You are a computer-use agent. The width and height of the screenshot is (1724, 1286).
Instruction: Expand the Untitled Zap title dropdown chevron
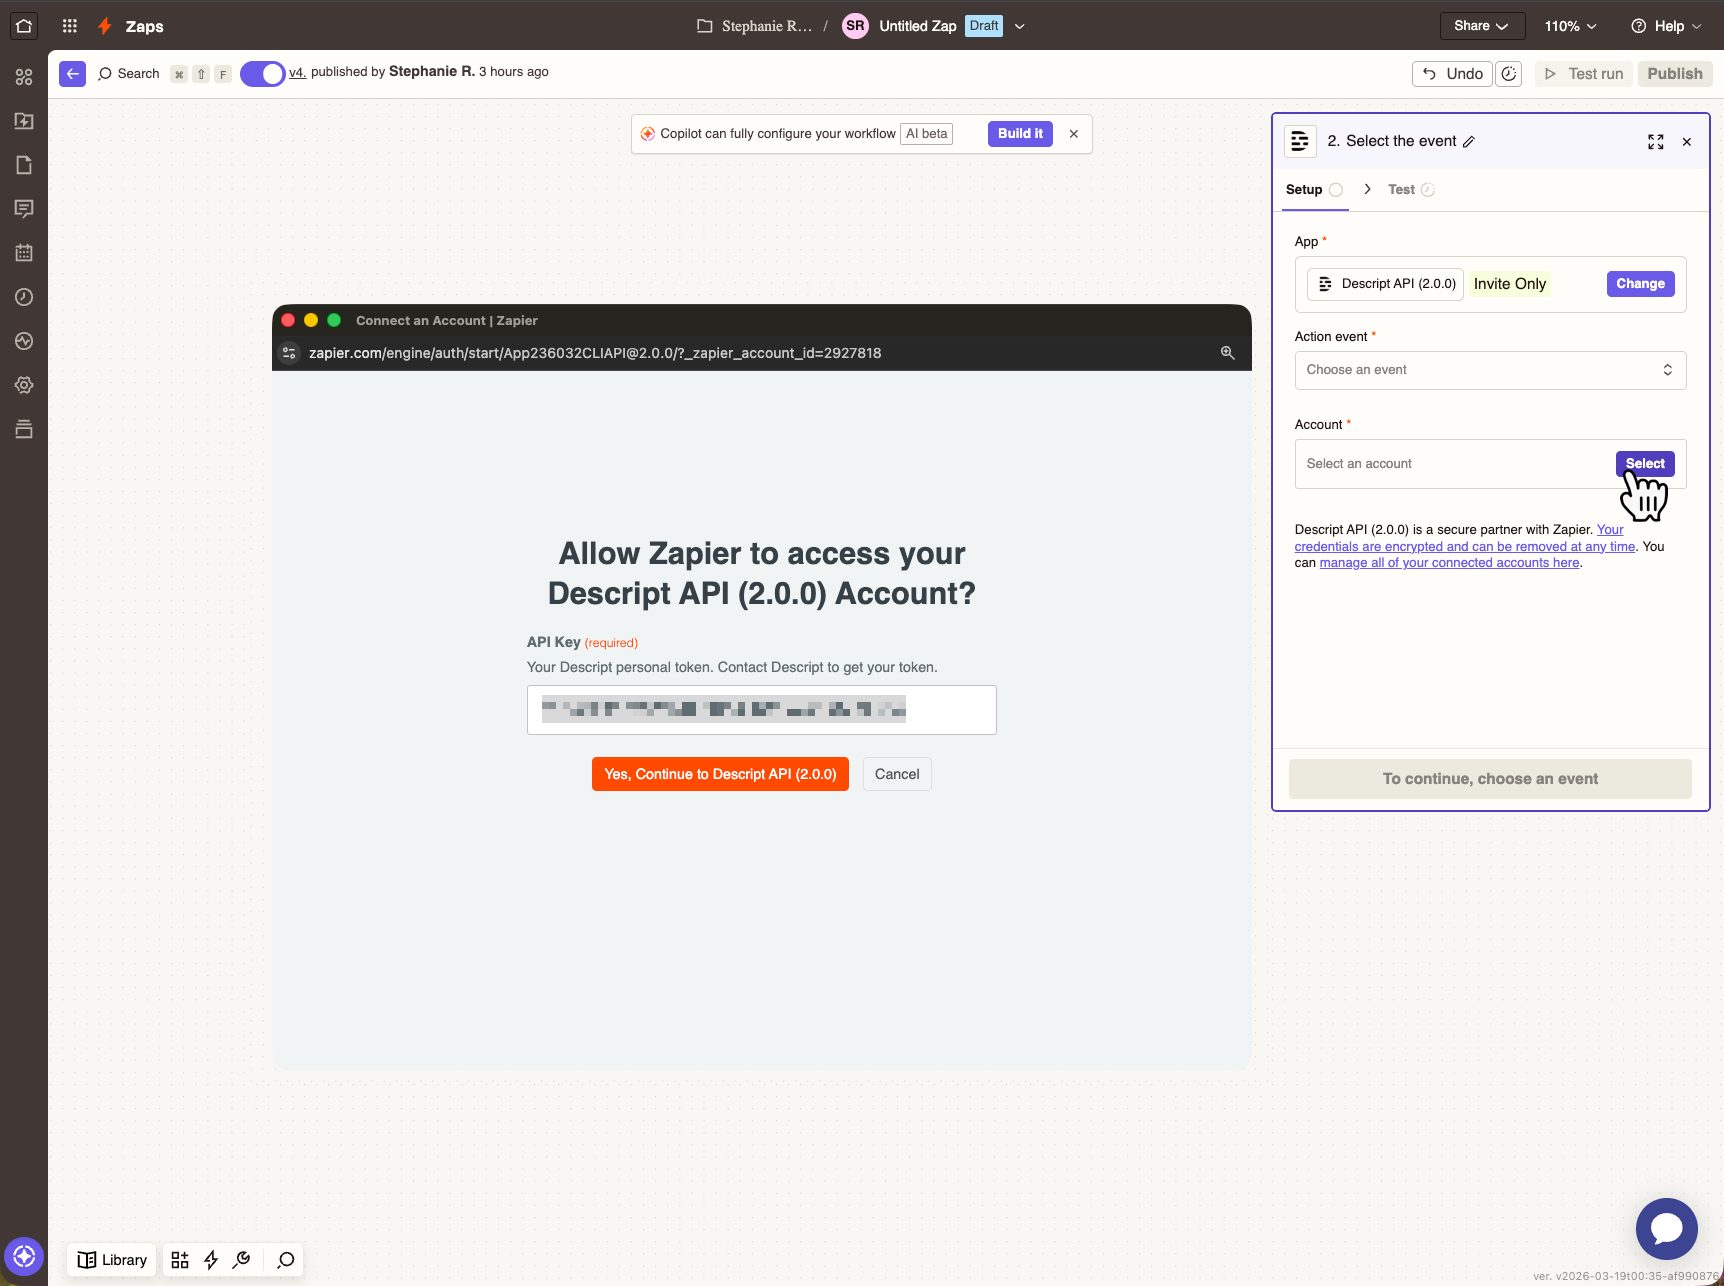click(x=1019, y=26)
